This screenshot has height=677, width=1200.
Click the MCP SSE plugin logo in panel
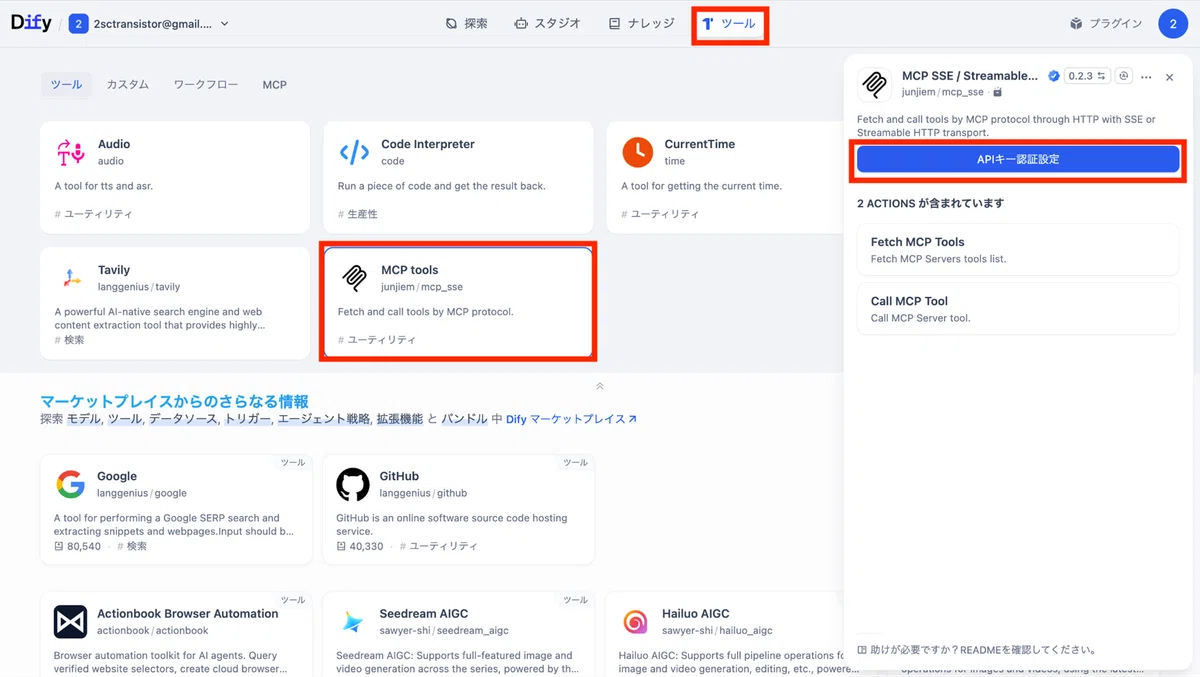875,84
